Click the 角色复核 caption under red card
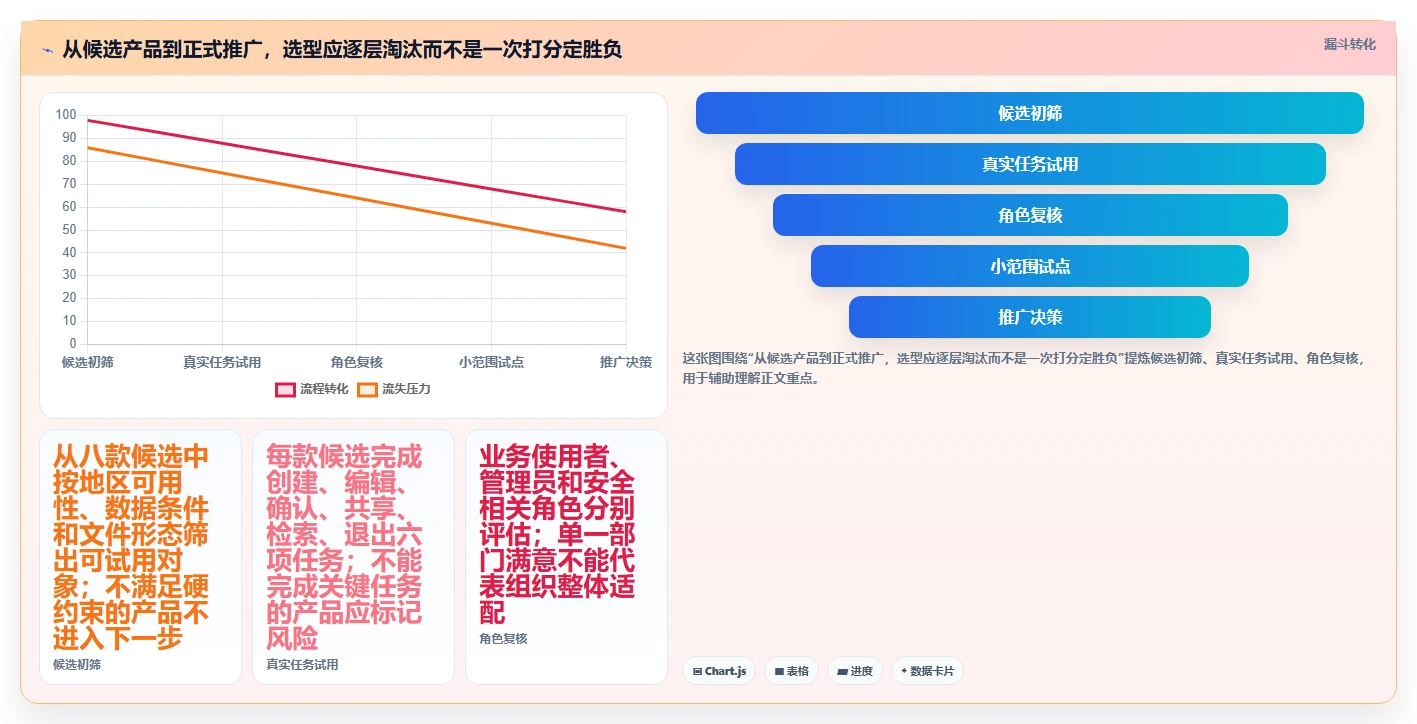The image size is (1417, 724). pos(503,638)
